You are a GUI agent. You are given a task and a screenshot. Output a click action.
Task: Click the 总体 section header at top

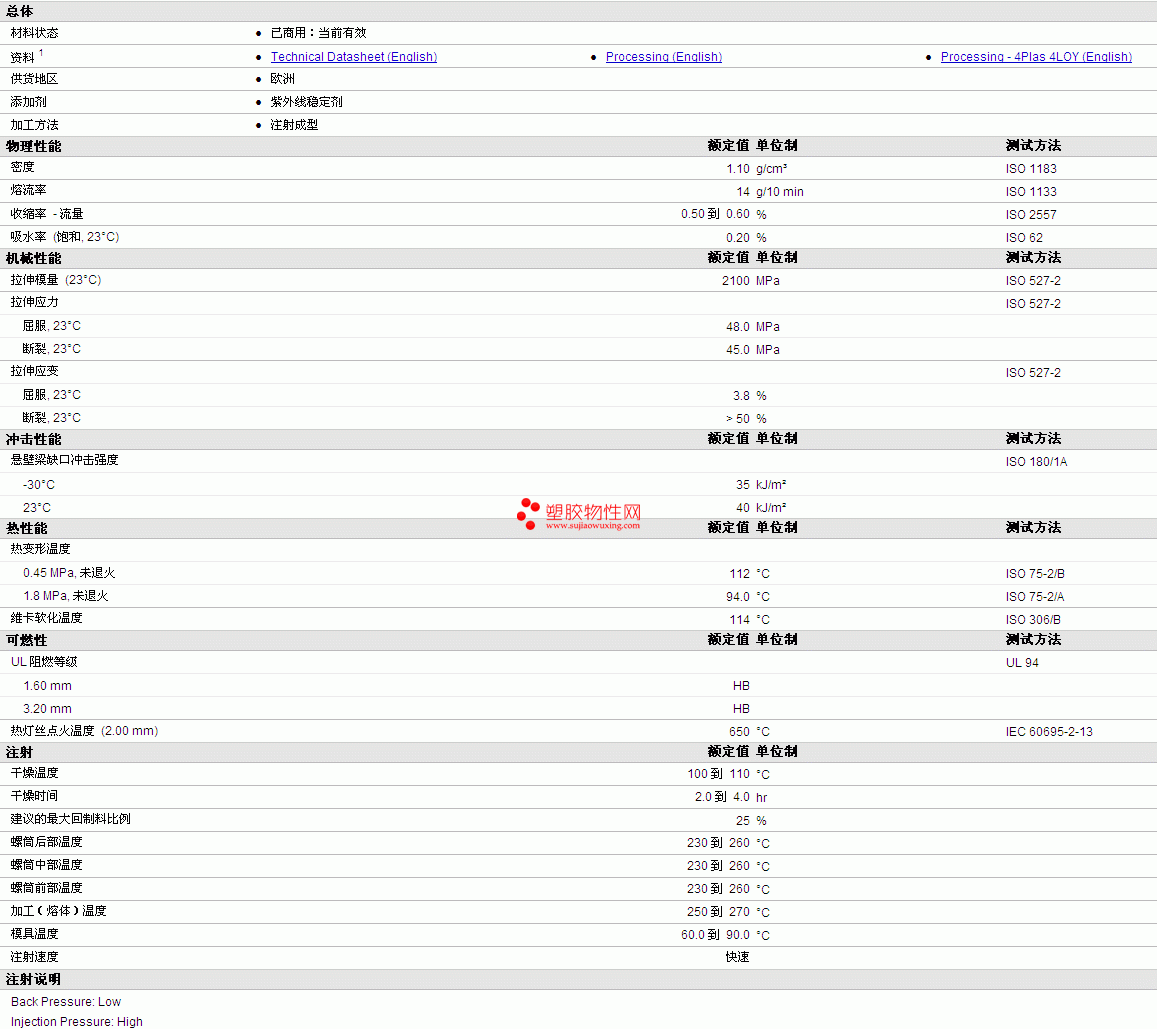[19, 11]
